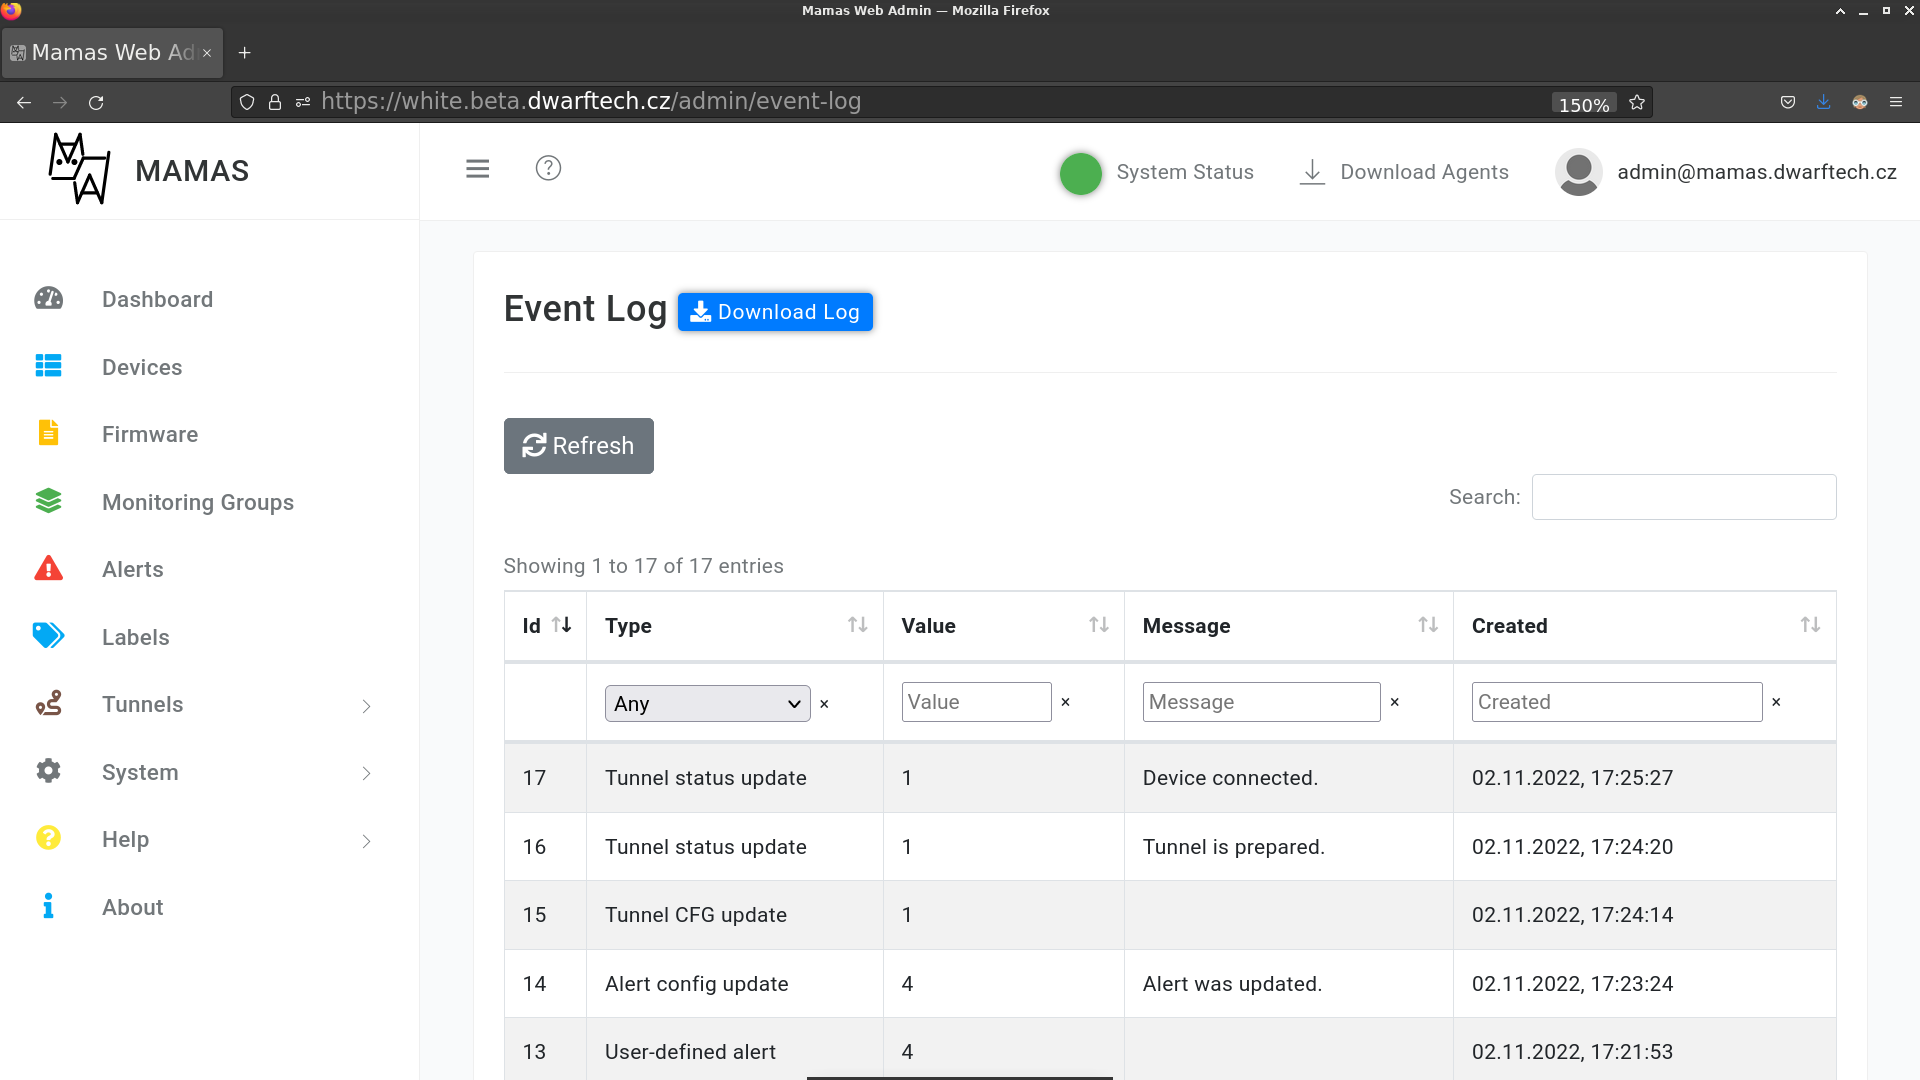Image resolution: width=1920 pixels, height=1080 pixels.
Task: Click into the Search input field
Action: [1683, 497]
